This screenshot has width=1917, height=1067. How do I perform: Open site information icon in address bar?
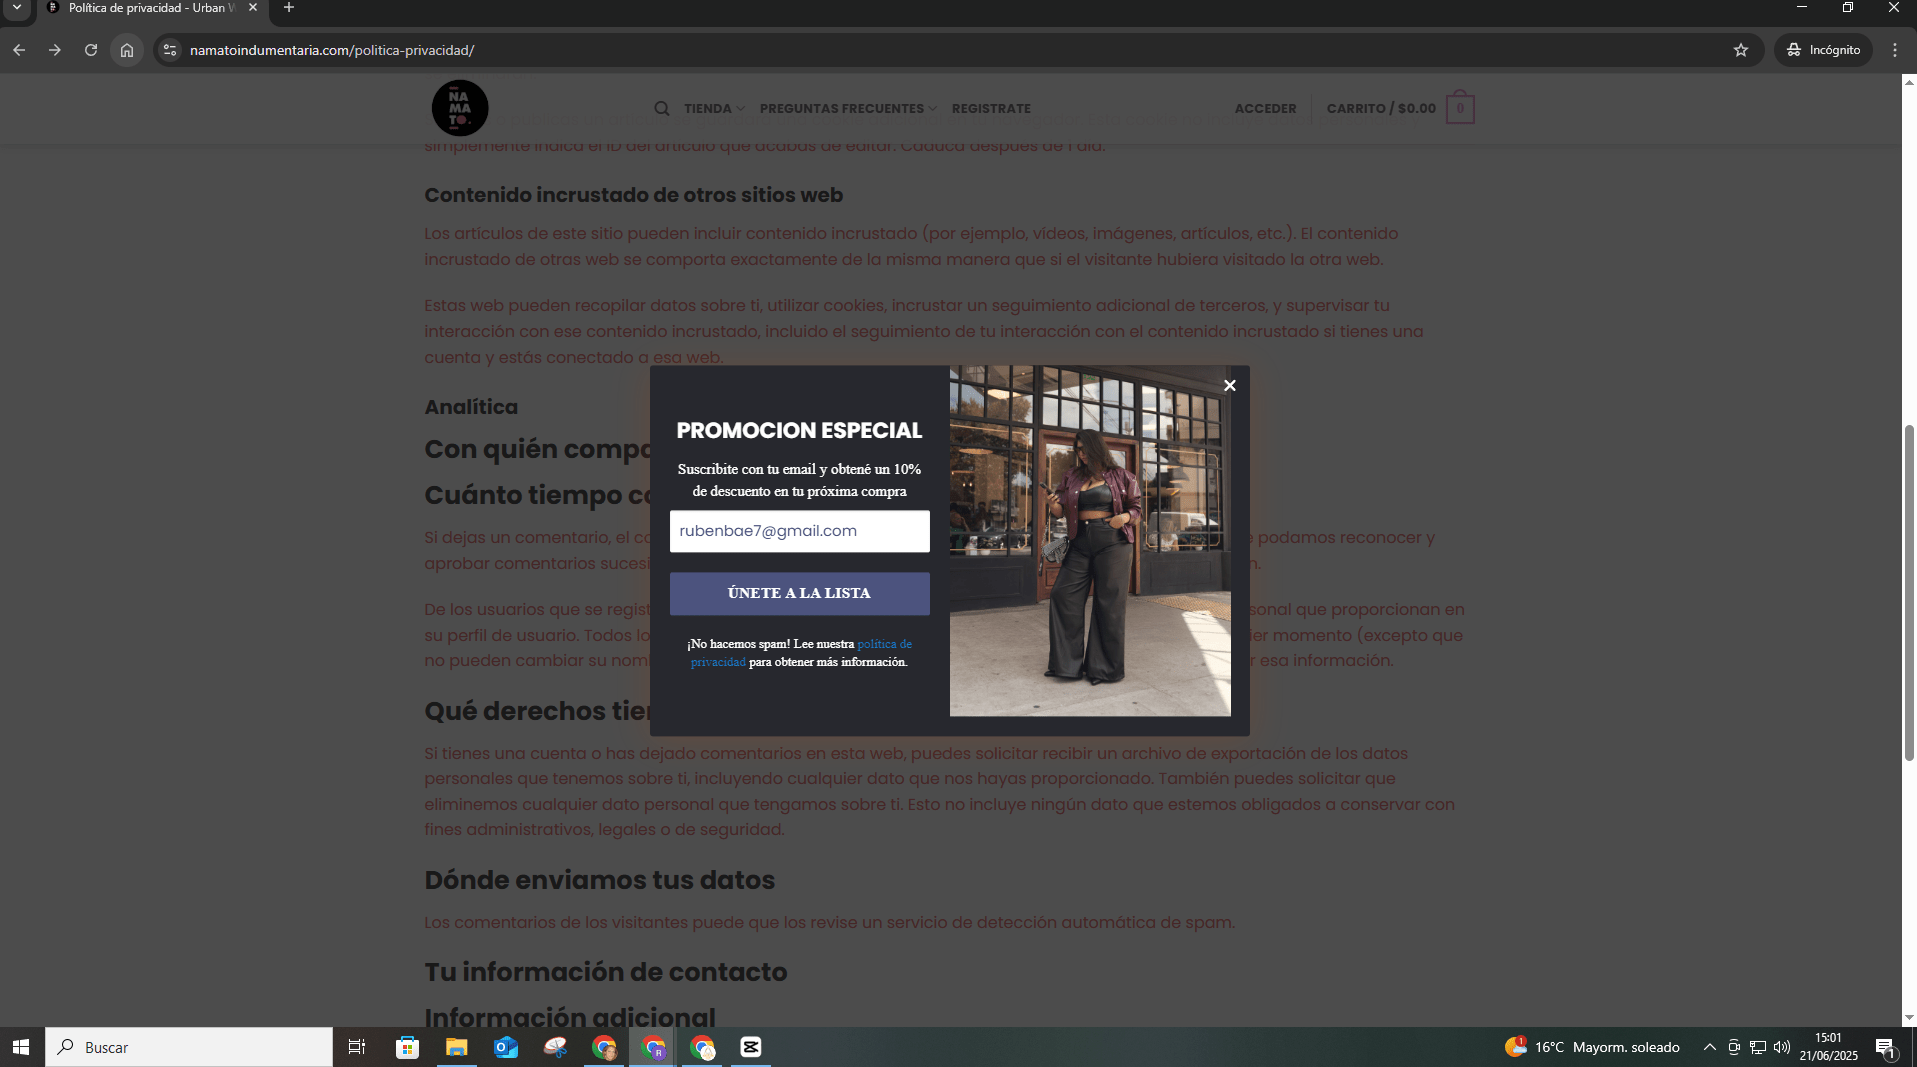170,50
